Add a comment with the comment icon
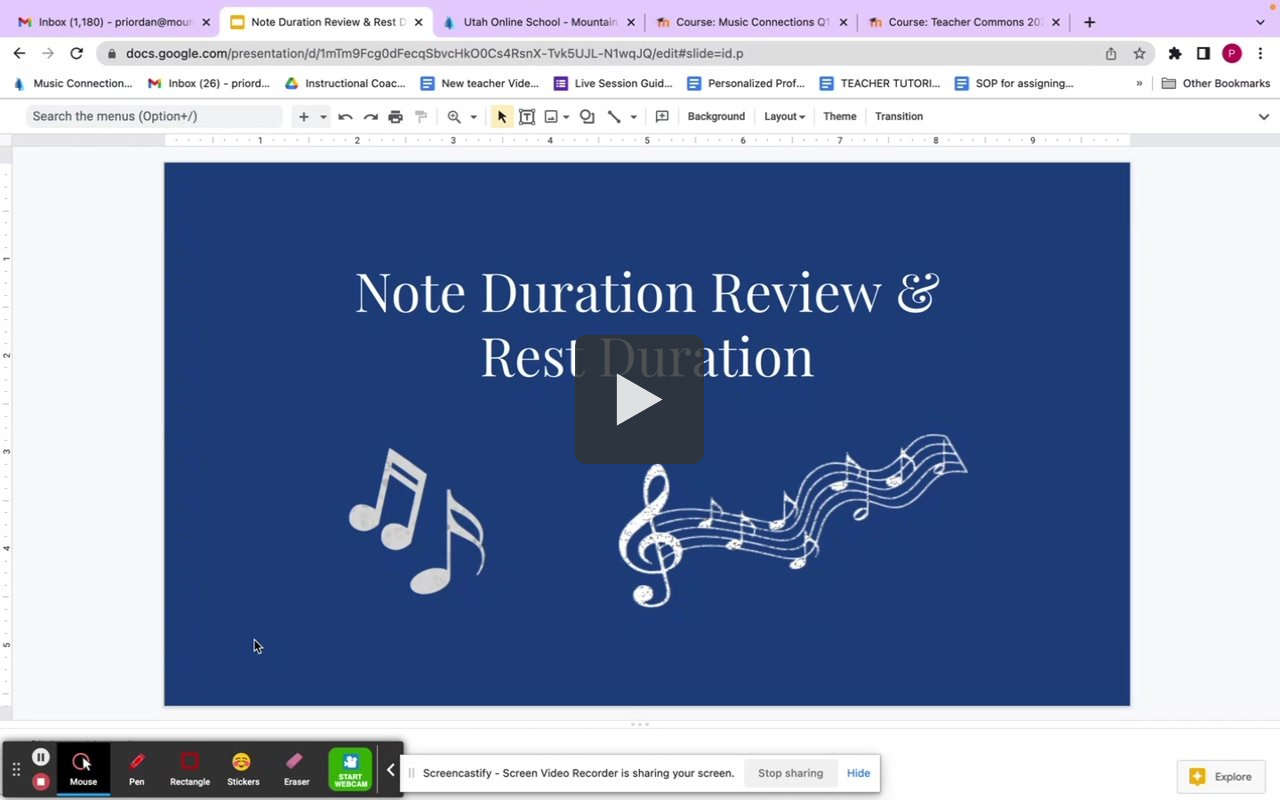The width and height of the screenshot is (1280, 800). coord(661,116)
